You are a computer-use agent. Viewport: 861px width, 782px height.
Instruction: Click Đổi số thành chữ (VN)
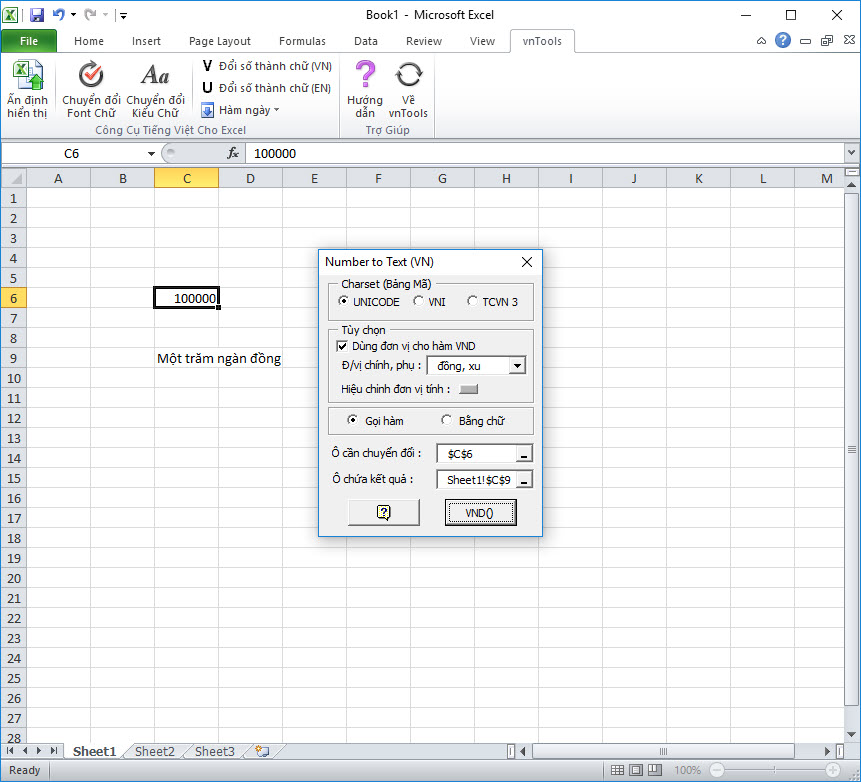tap(266, 66)
